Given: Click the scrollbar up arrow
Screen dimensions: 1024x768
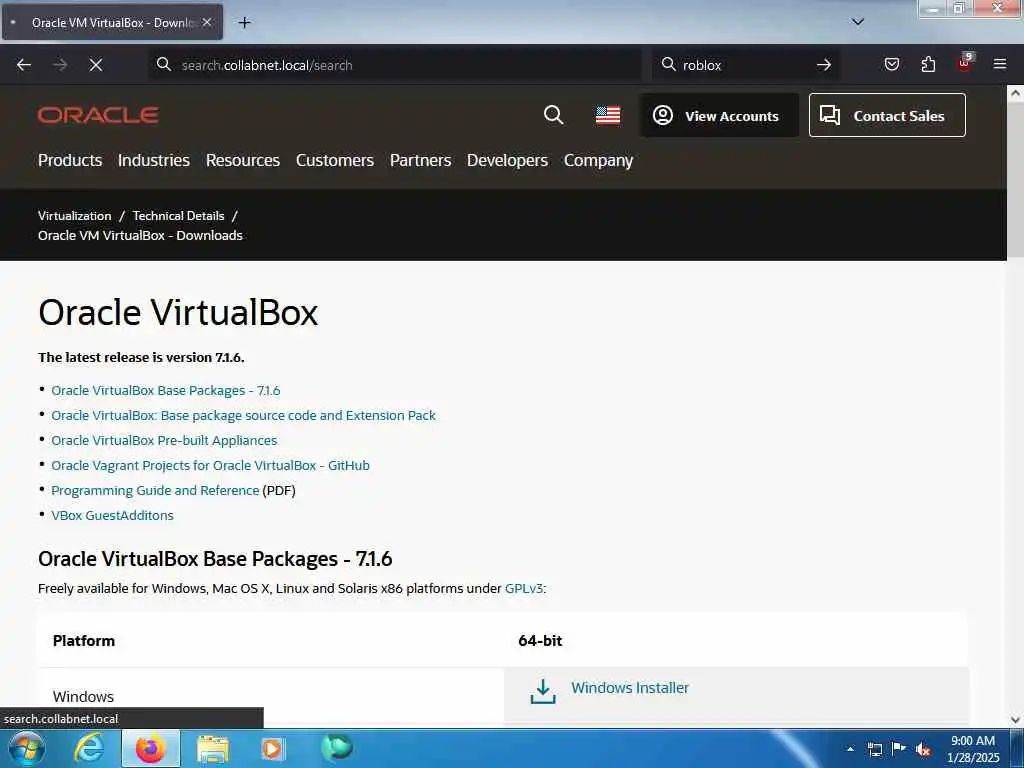Looking at the screenshot, I should click(x=1016, y=93).
